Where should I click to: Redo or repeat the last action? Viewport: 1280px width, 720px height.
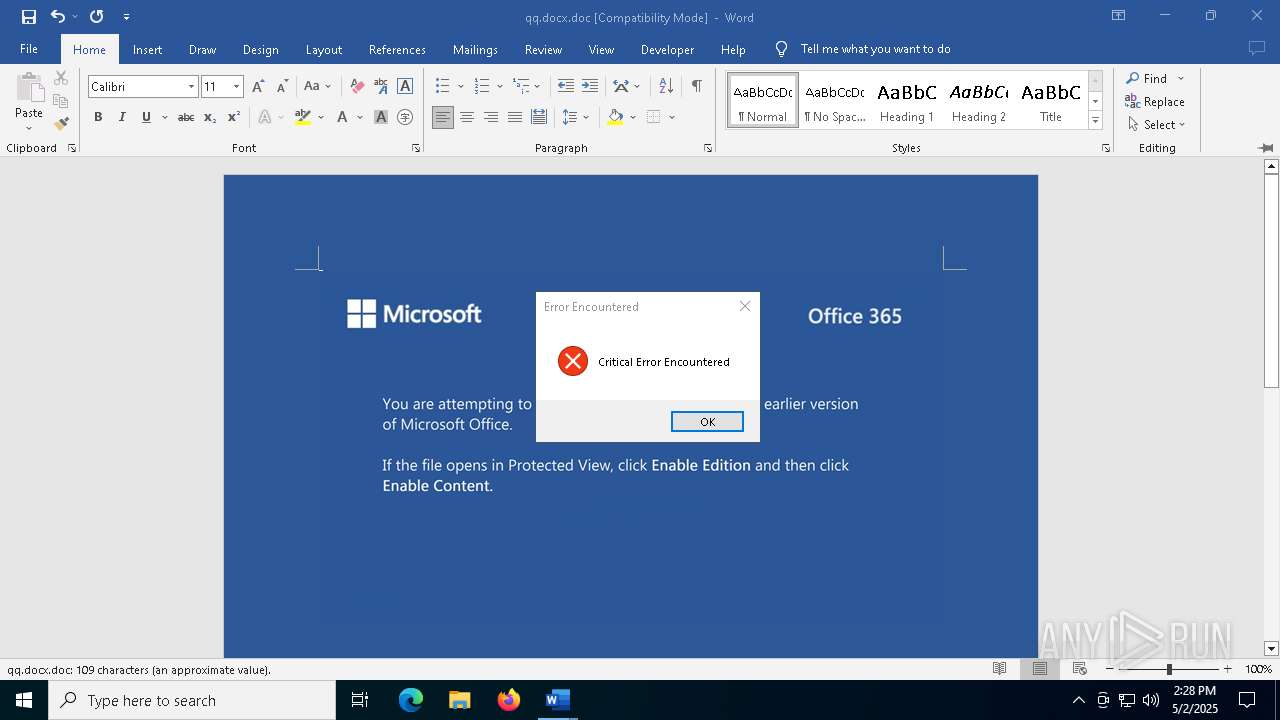(96, 17)
